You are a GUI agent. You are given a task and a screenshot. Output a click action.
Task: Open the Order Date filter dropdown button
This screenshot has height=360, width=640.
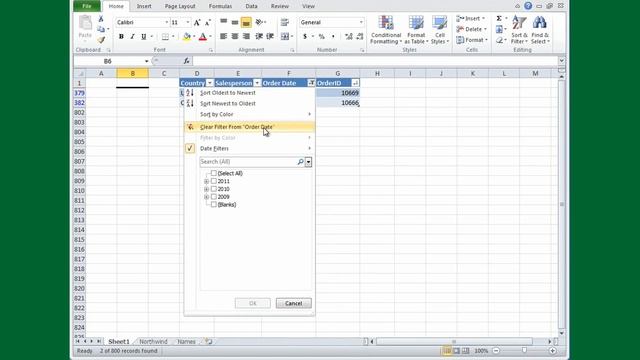(311, 83)
